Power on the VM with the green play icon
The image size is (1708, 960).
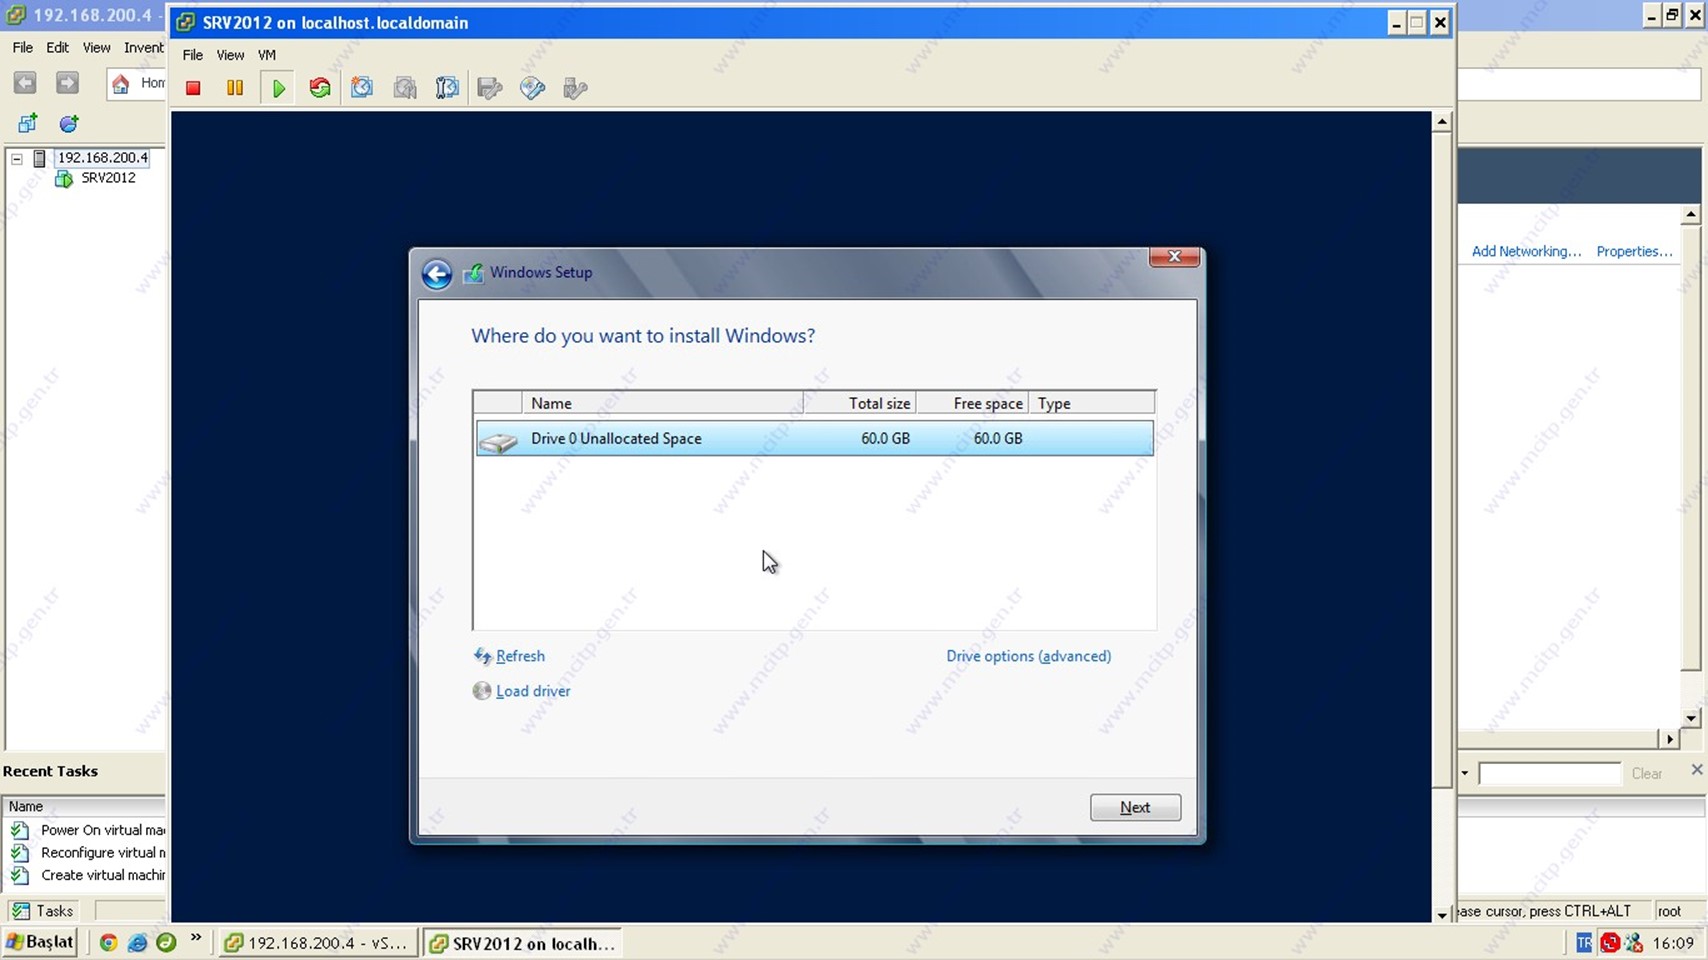[x=278, y=88]
